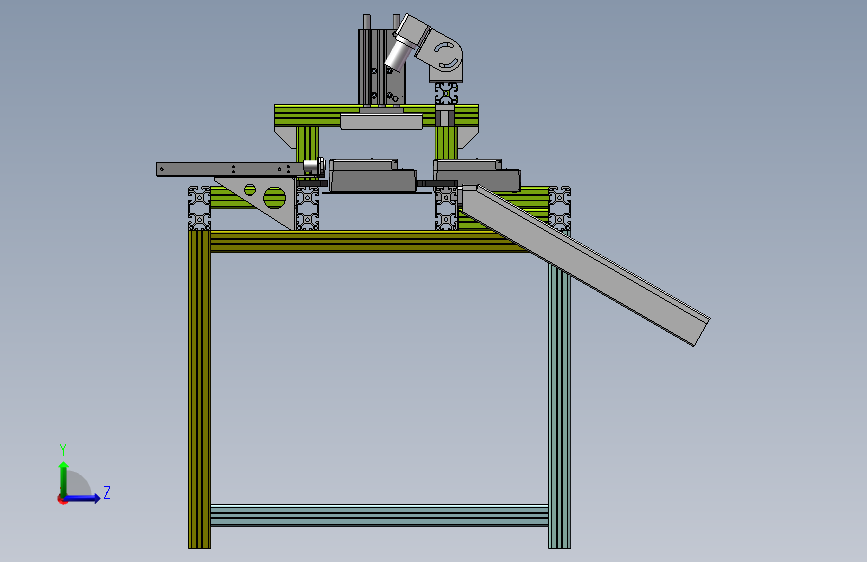Click the blue Z axis arrow of the triad
This screenshot has height=562, width=867.
click(83, 498)
